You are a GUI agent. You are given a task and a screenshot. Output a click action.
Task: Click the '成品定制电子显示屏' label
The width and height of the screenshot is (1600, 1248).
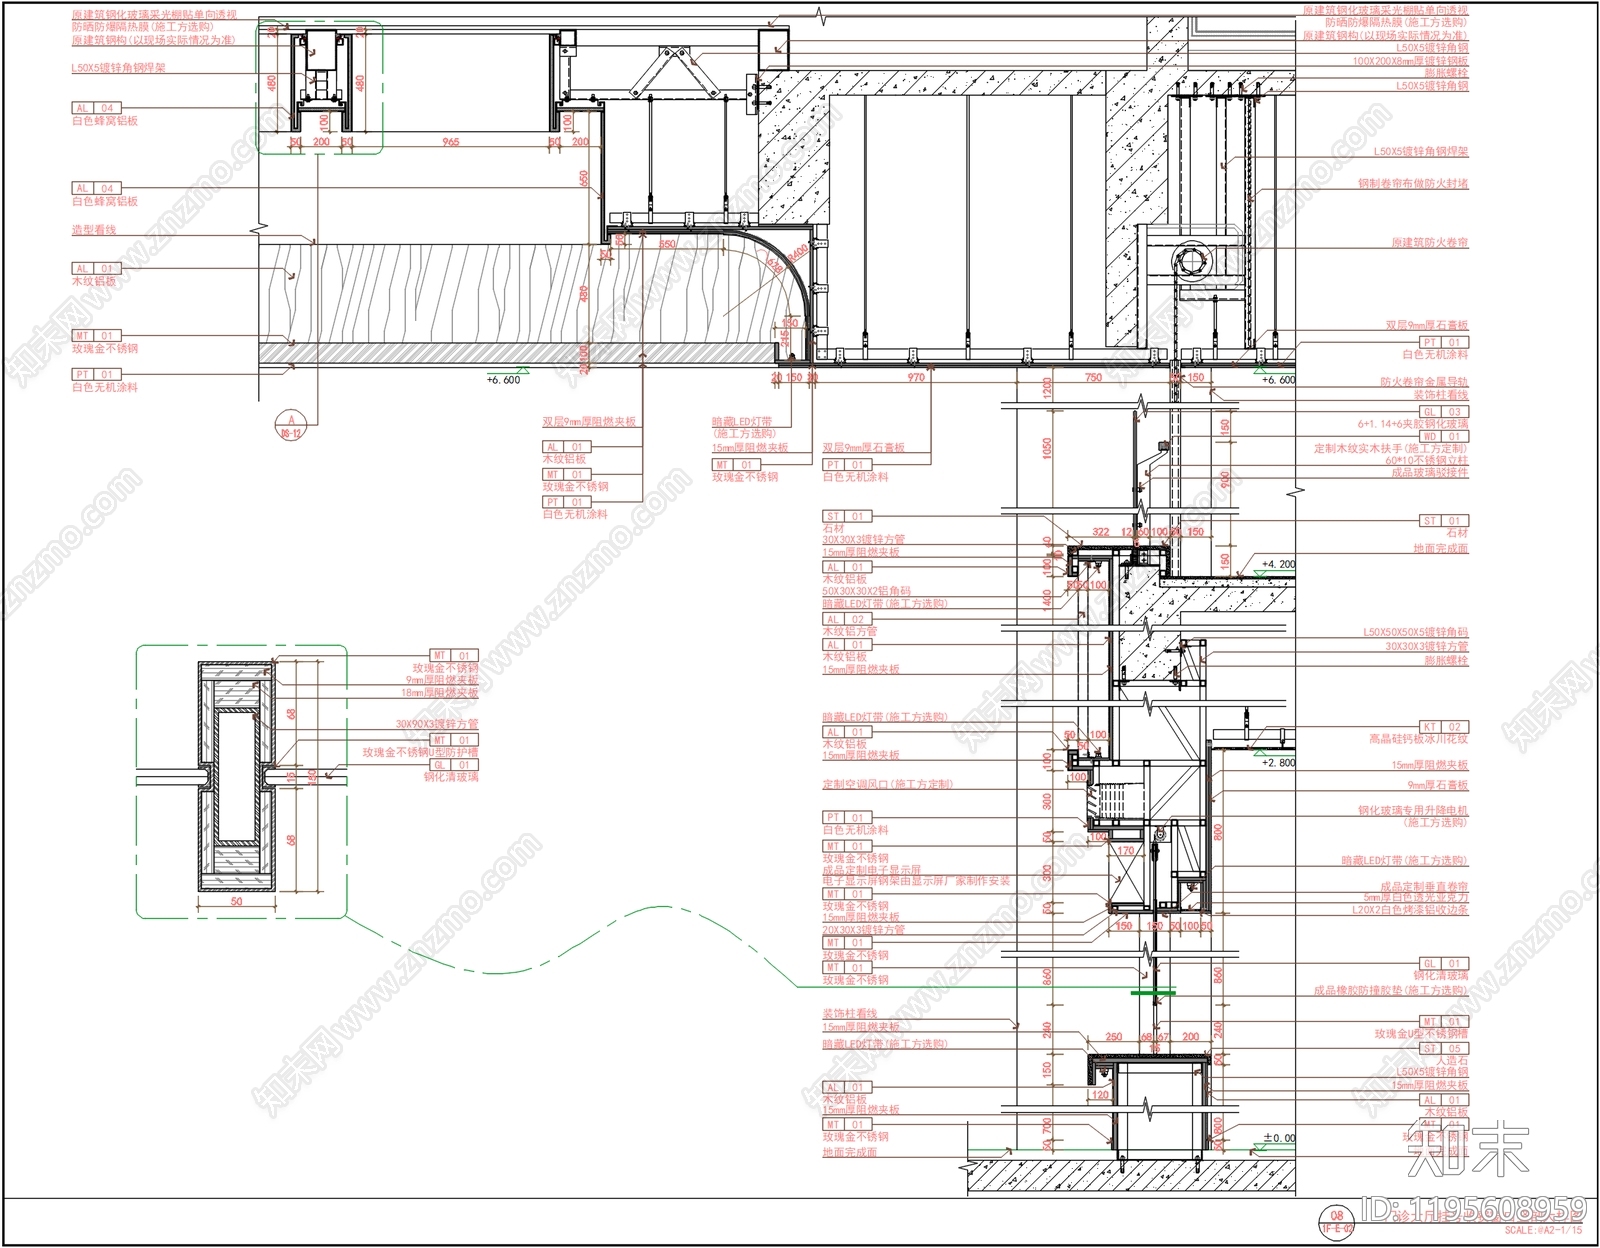point(872,871)
